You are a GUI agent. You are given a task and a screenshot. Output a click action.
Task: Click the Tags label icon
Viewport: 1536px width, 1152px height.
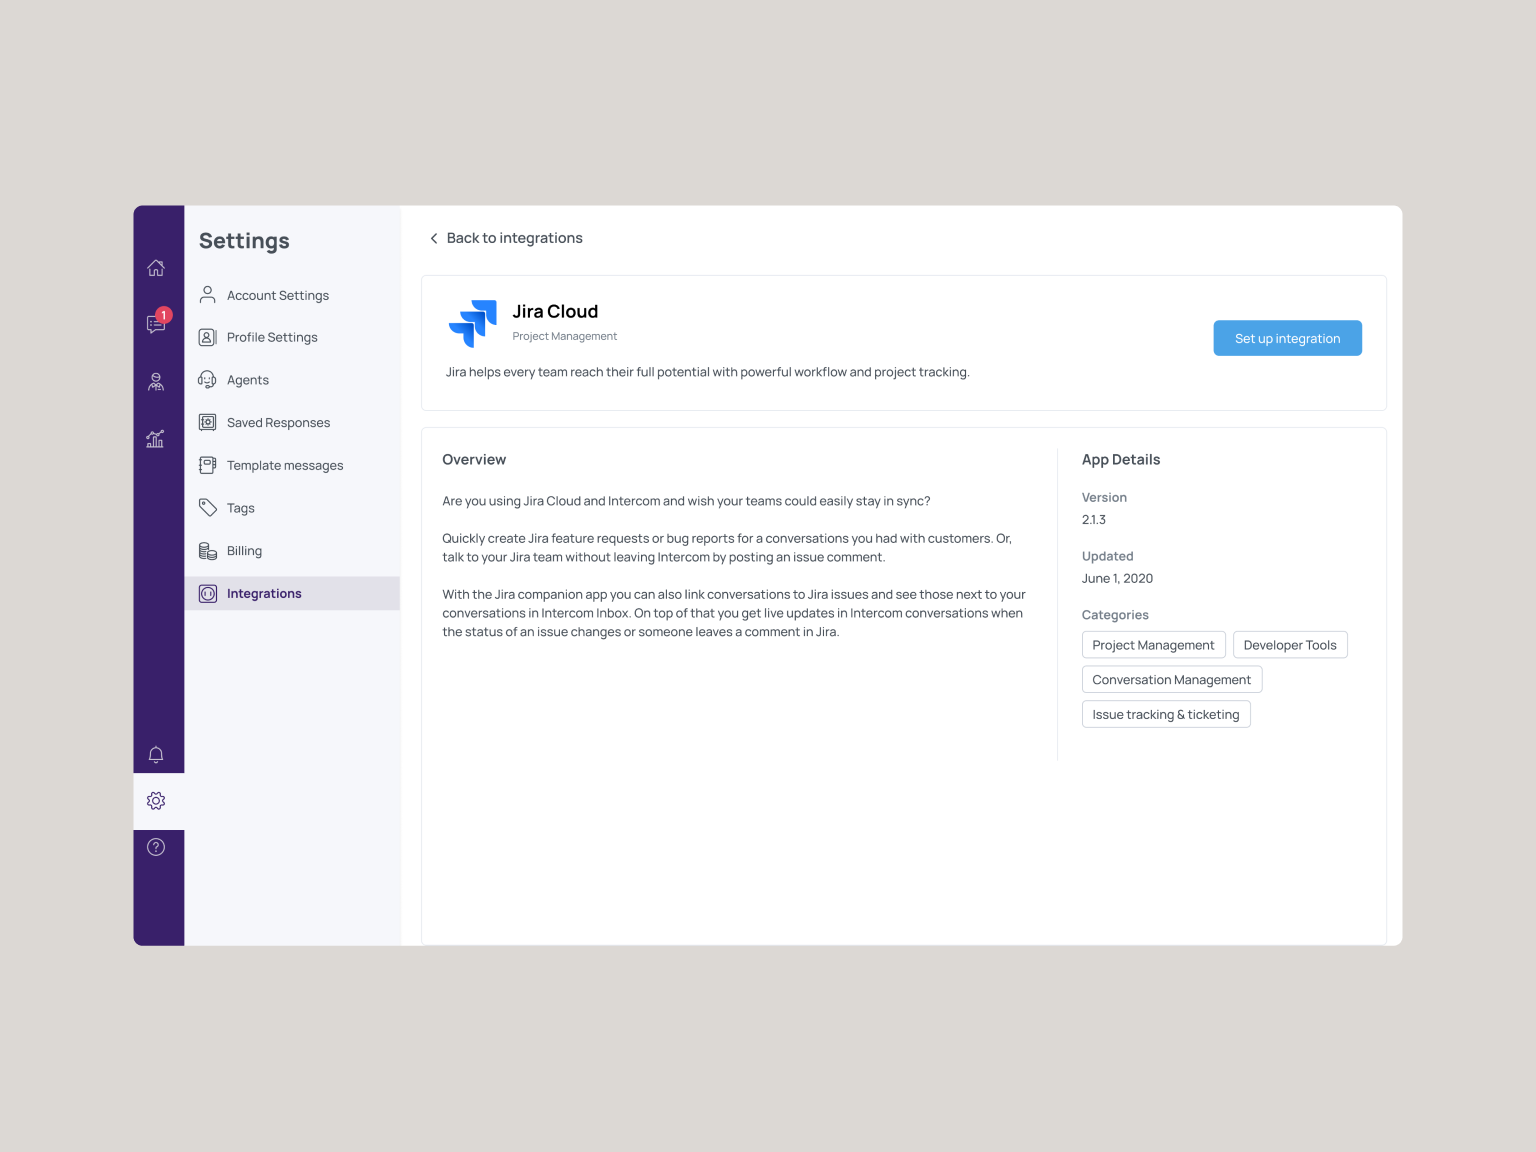[x=208, y=508]
